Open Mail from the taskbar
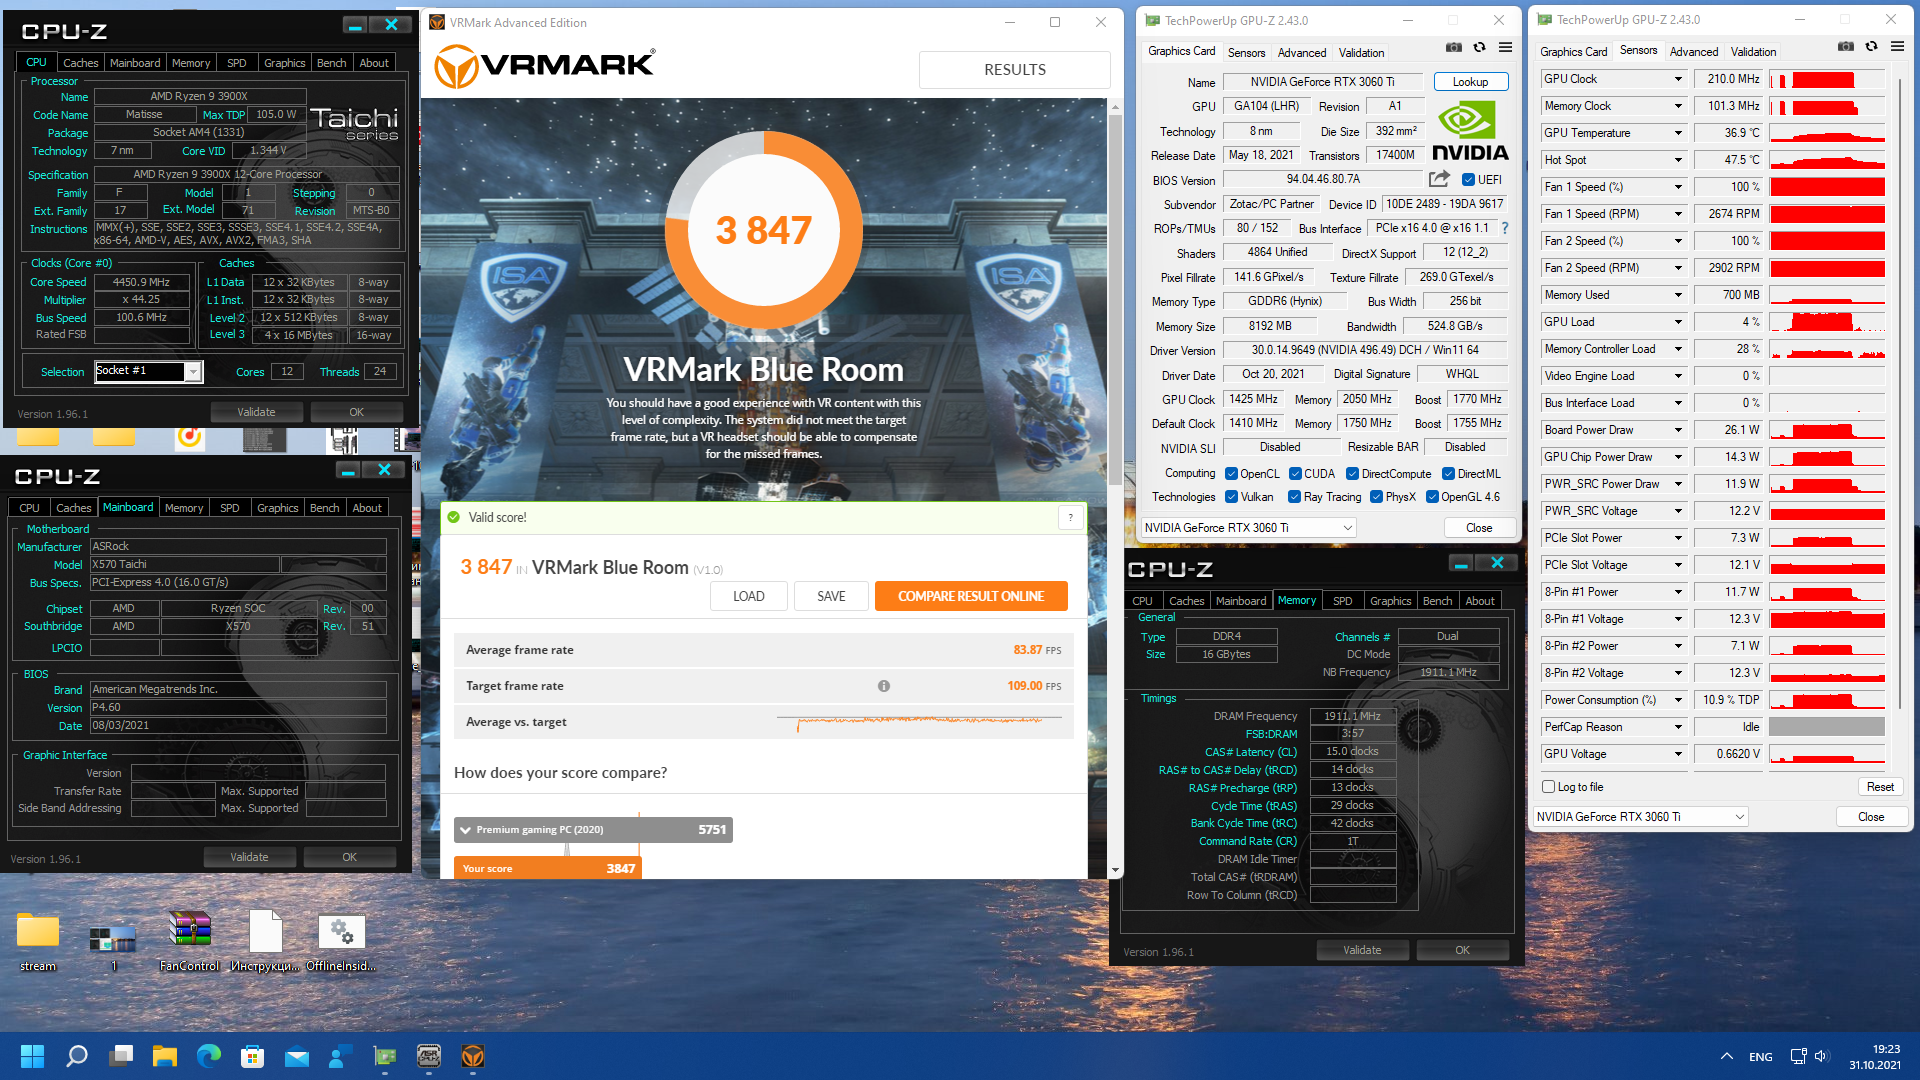Viewport: 1920px width, 1080px height. (297, 1056)
